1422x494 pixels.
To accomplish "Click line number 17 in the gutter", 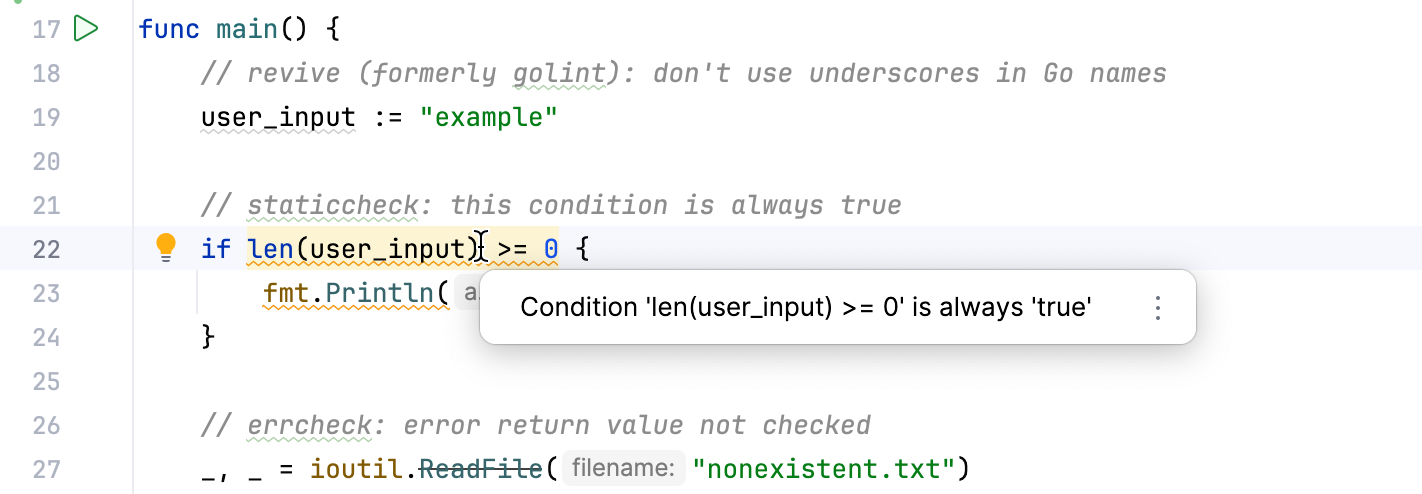I will click(46, 29).
